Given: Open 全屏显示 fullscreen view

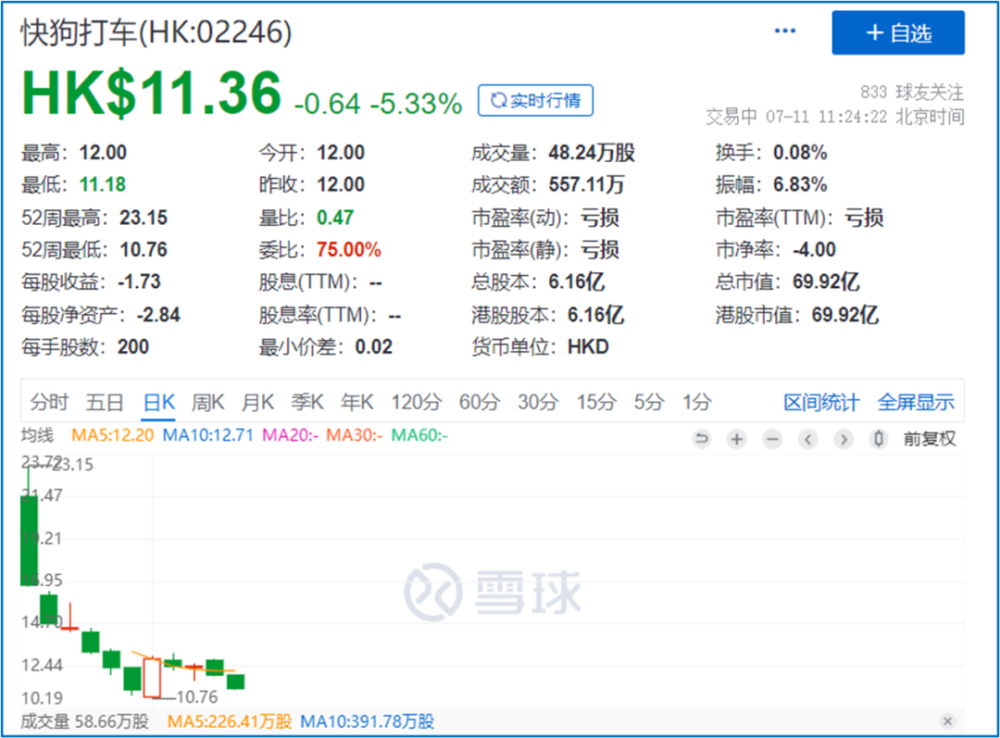Looking at the screenshot, I should click(x=916, y=403).
